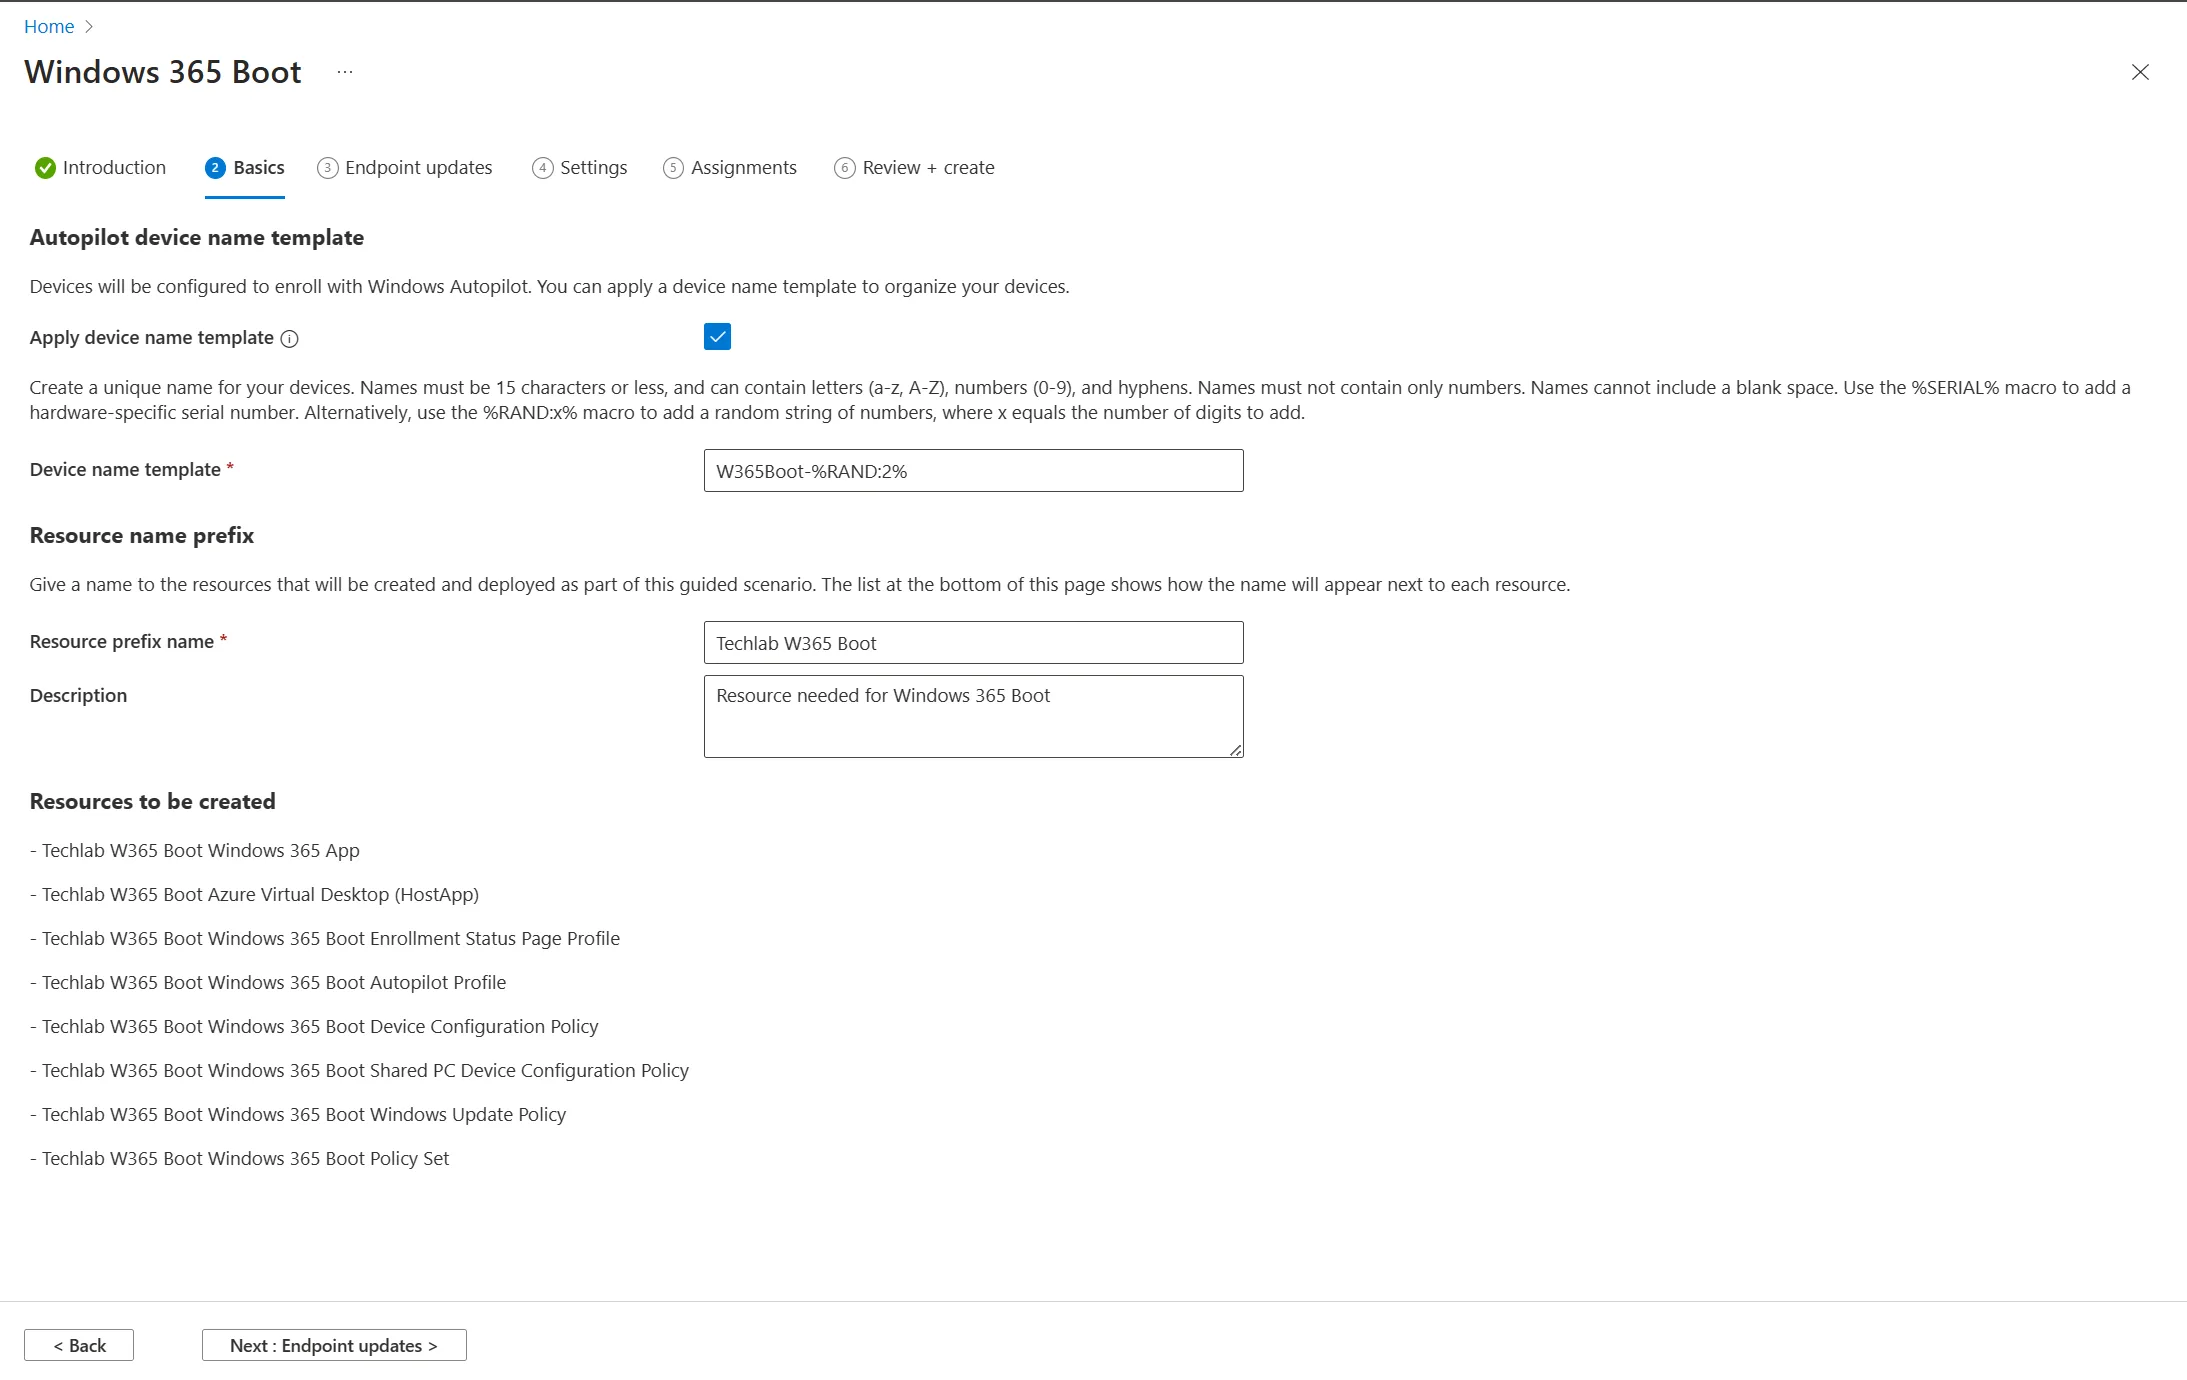Open the Assignments tab
This screenshot has width=2187, height=1380.
tap(743, 168)
